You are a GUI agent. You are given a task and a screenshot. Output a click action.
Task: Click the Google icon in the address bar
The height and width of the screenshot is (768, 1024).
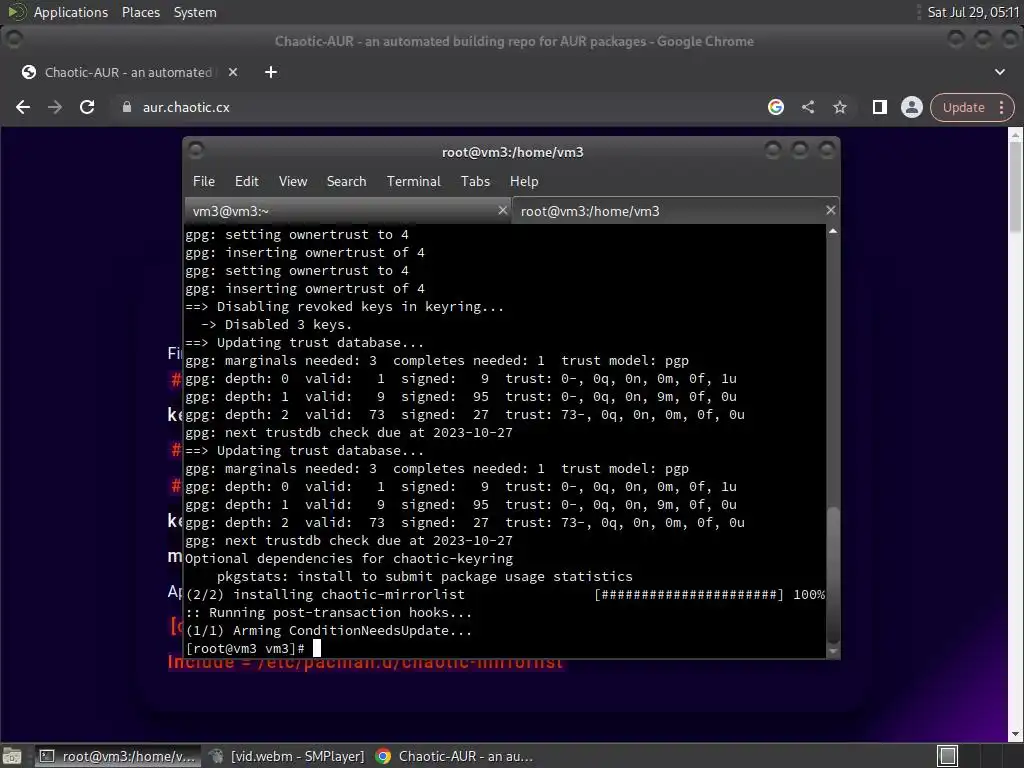click(776, 107)
